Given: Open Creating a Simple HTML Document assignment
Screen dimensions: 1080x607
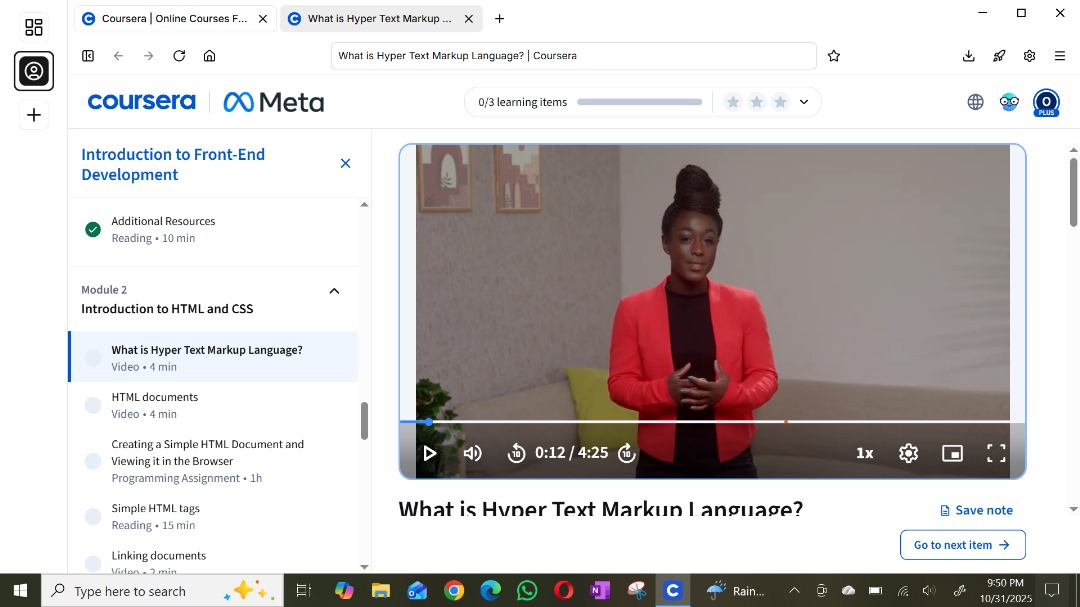Looking at the screenshot, I should coord(213,461).
